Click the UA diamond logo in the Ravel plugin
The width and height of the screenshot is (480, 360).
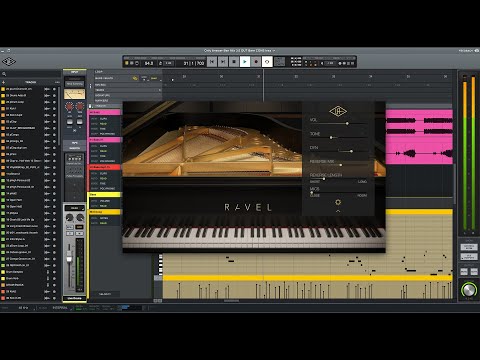[x=338, y=111]
